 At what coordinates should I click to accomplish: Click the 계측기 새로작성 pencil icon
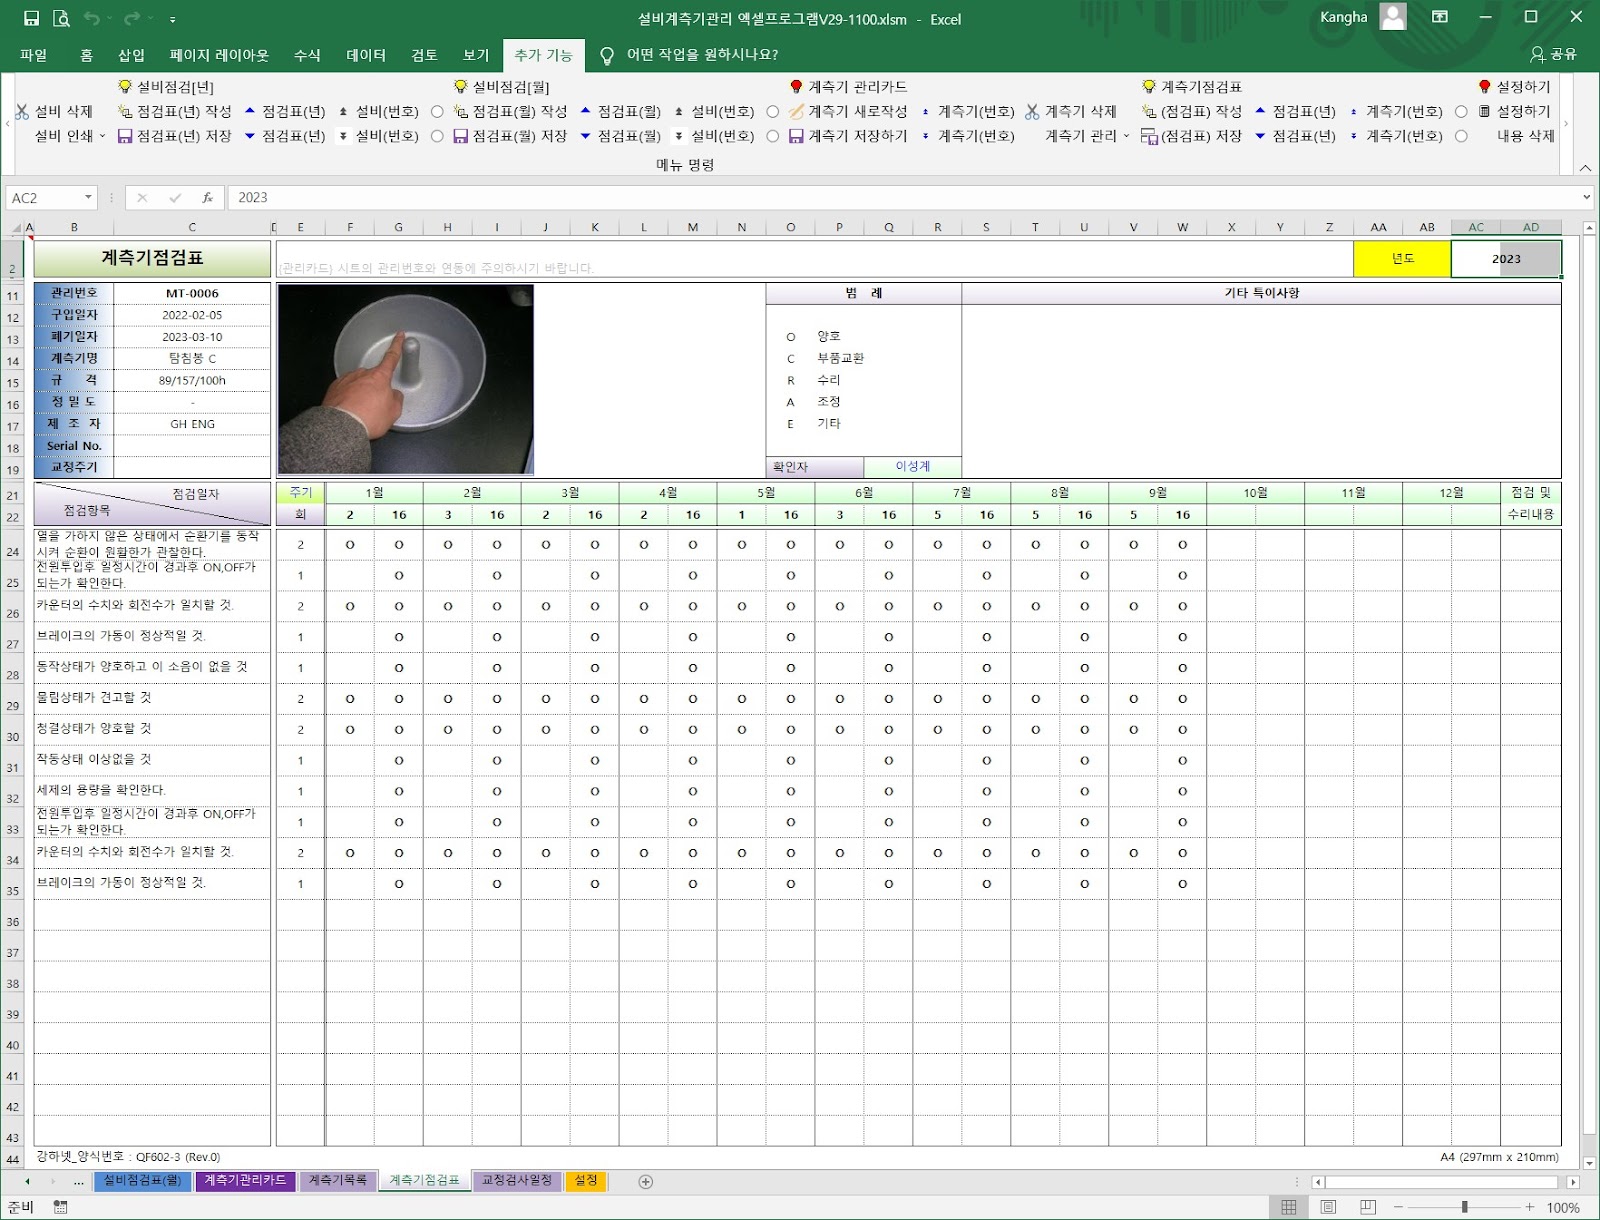click(796, 112)
